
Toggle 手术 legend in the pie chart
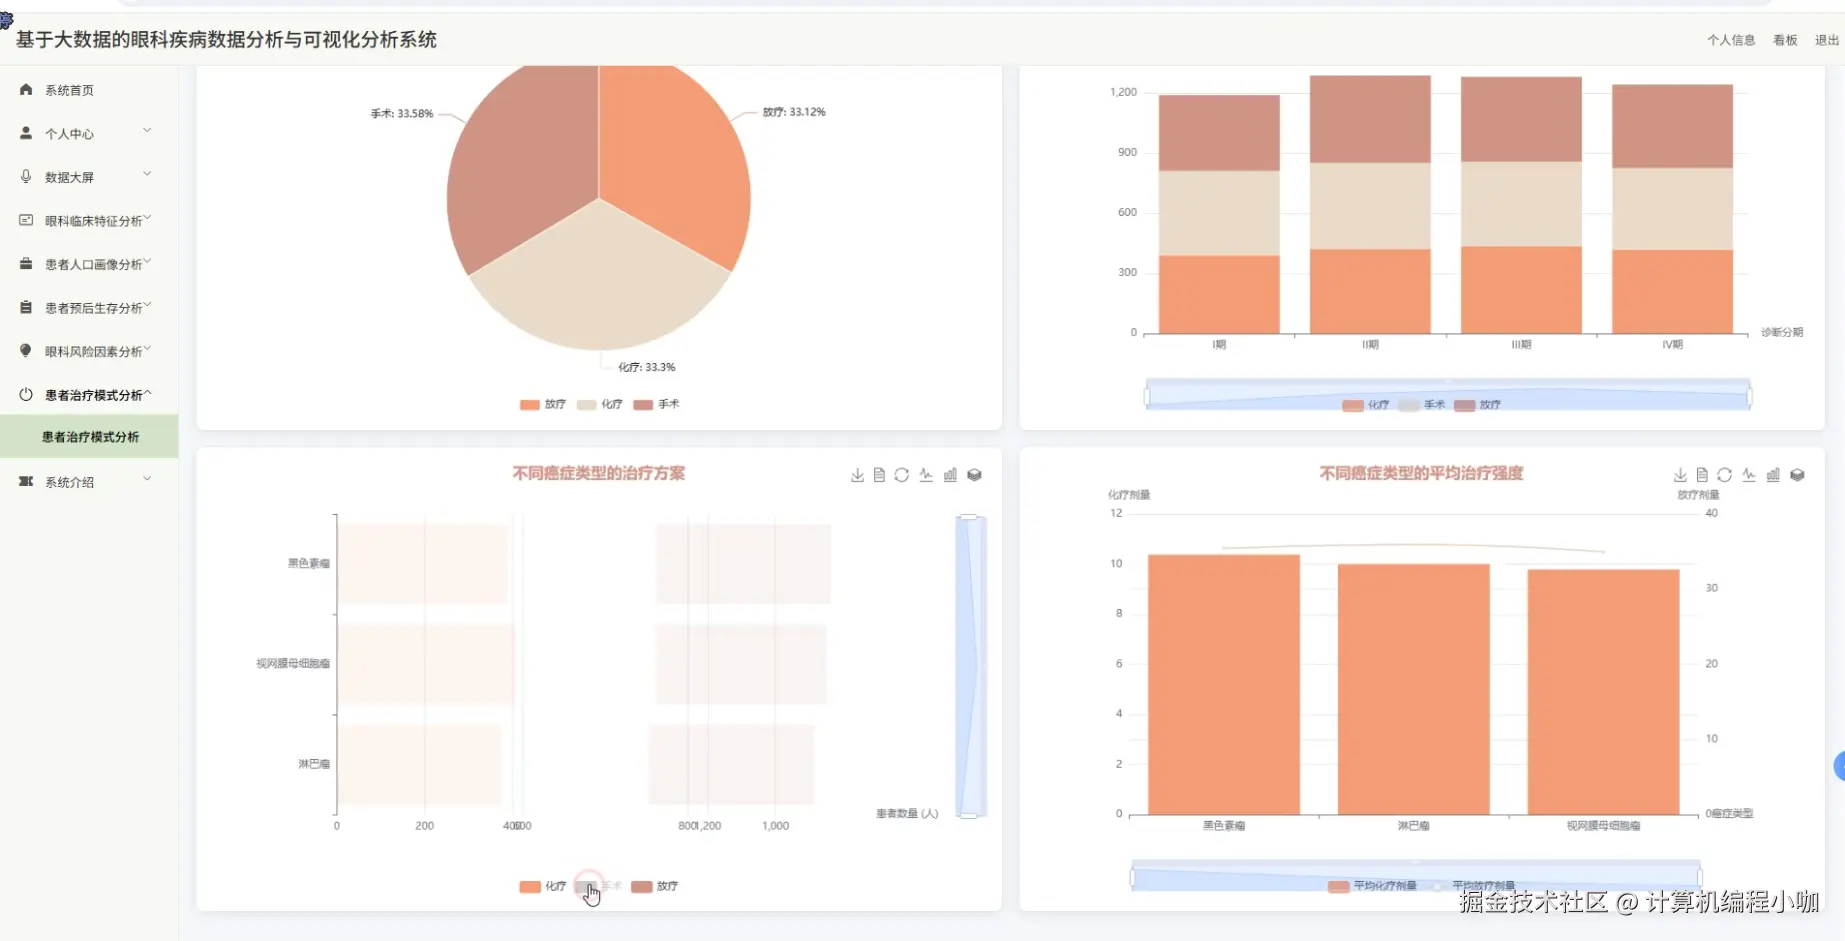coord(656,405)
